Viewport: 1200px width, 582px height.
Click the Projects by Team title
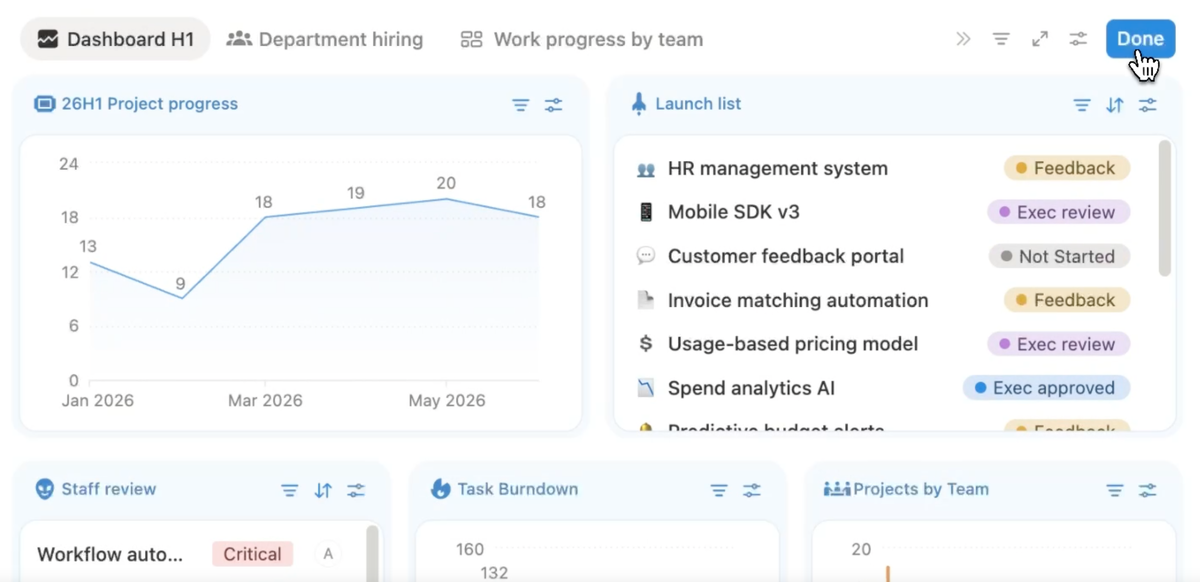coord(921,489)
